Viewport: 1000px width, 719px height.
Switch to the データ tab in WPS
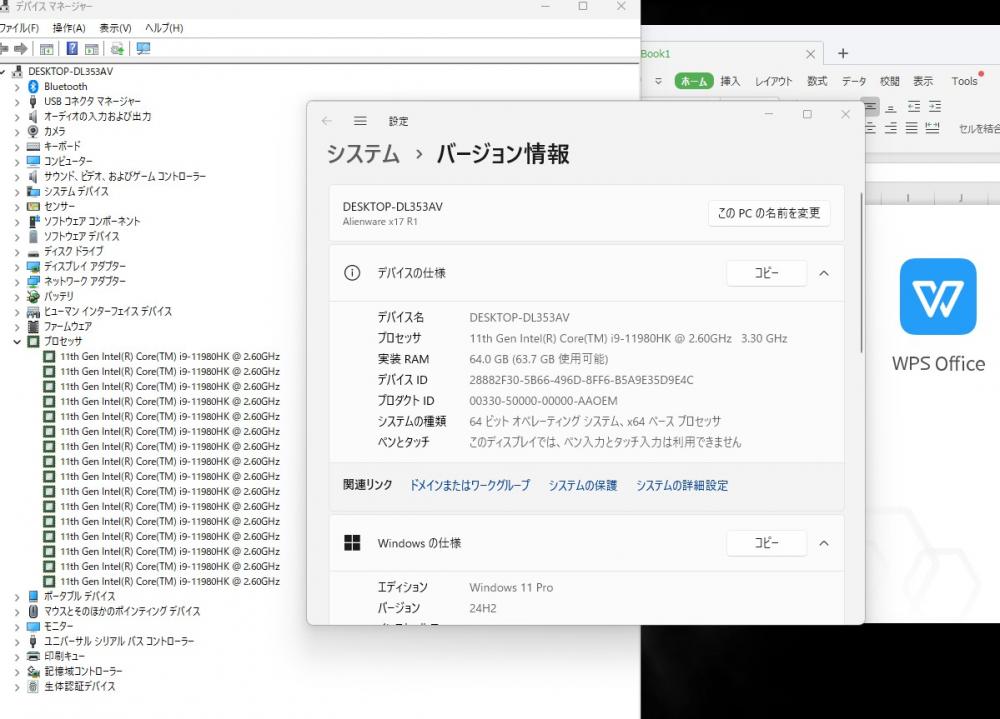tap(853, 81)
